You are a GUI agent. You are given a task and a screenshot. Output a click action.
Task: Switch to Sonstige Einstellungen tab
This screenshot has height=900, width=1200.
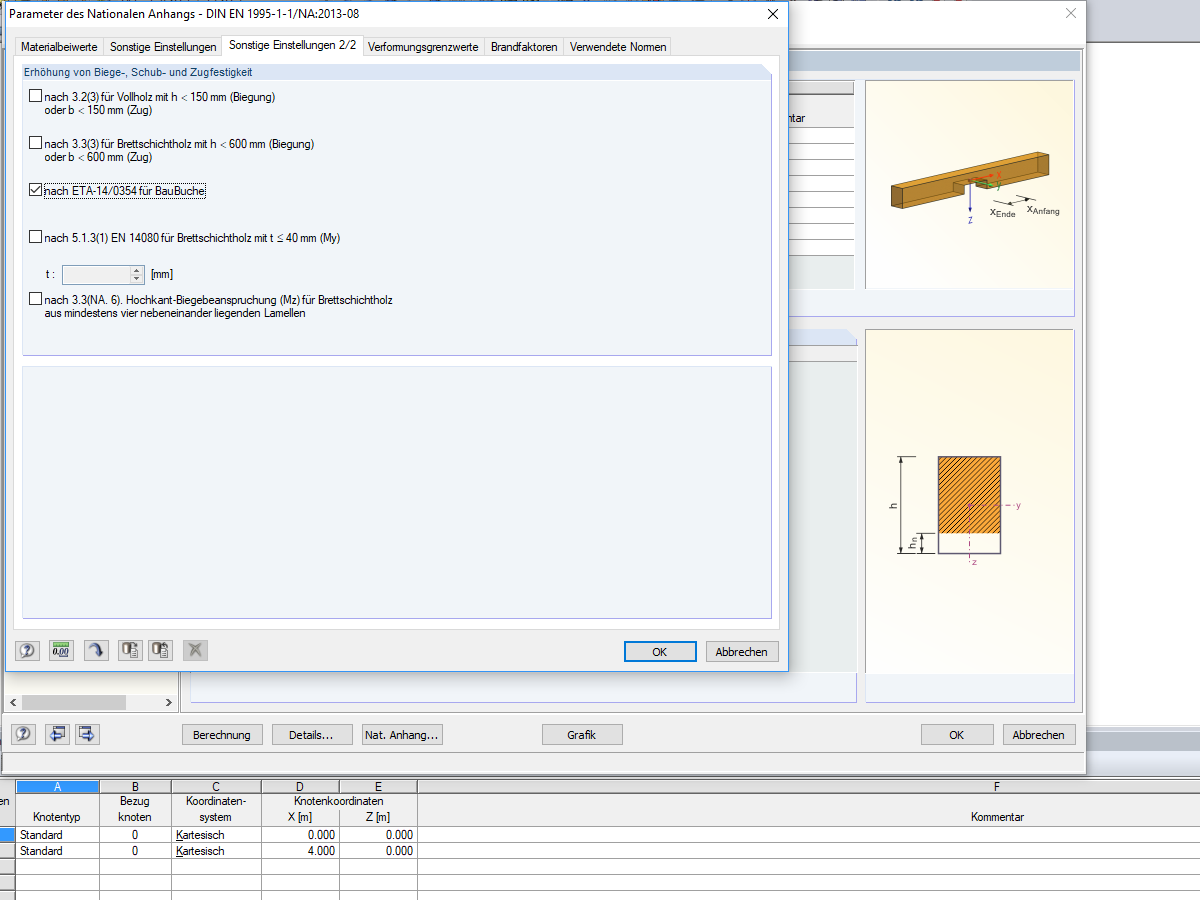click(163, 47)
